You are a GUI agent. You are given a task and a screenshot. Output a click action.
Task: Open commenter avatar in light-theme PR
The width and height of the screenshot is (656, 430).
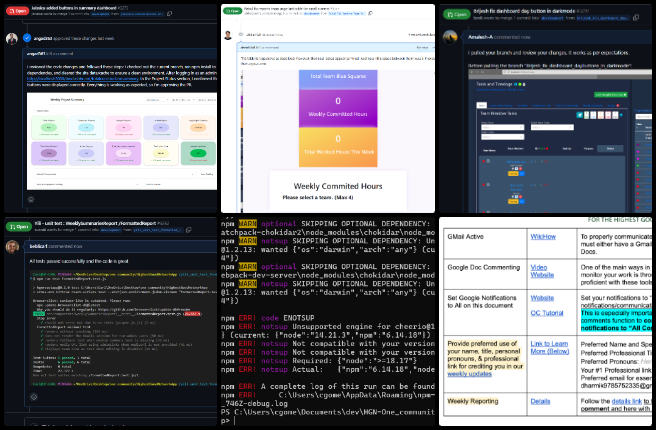tap(228, 35)
